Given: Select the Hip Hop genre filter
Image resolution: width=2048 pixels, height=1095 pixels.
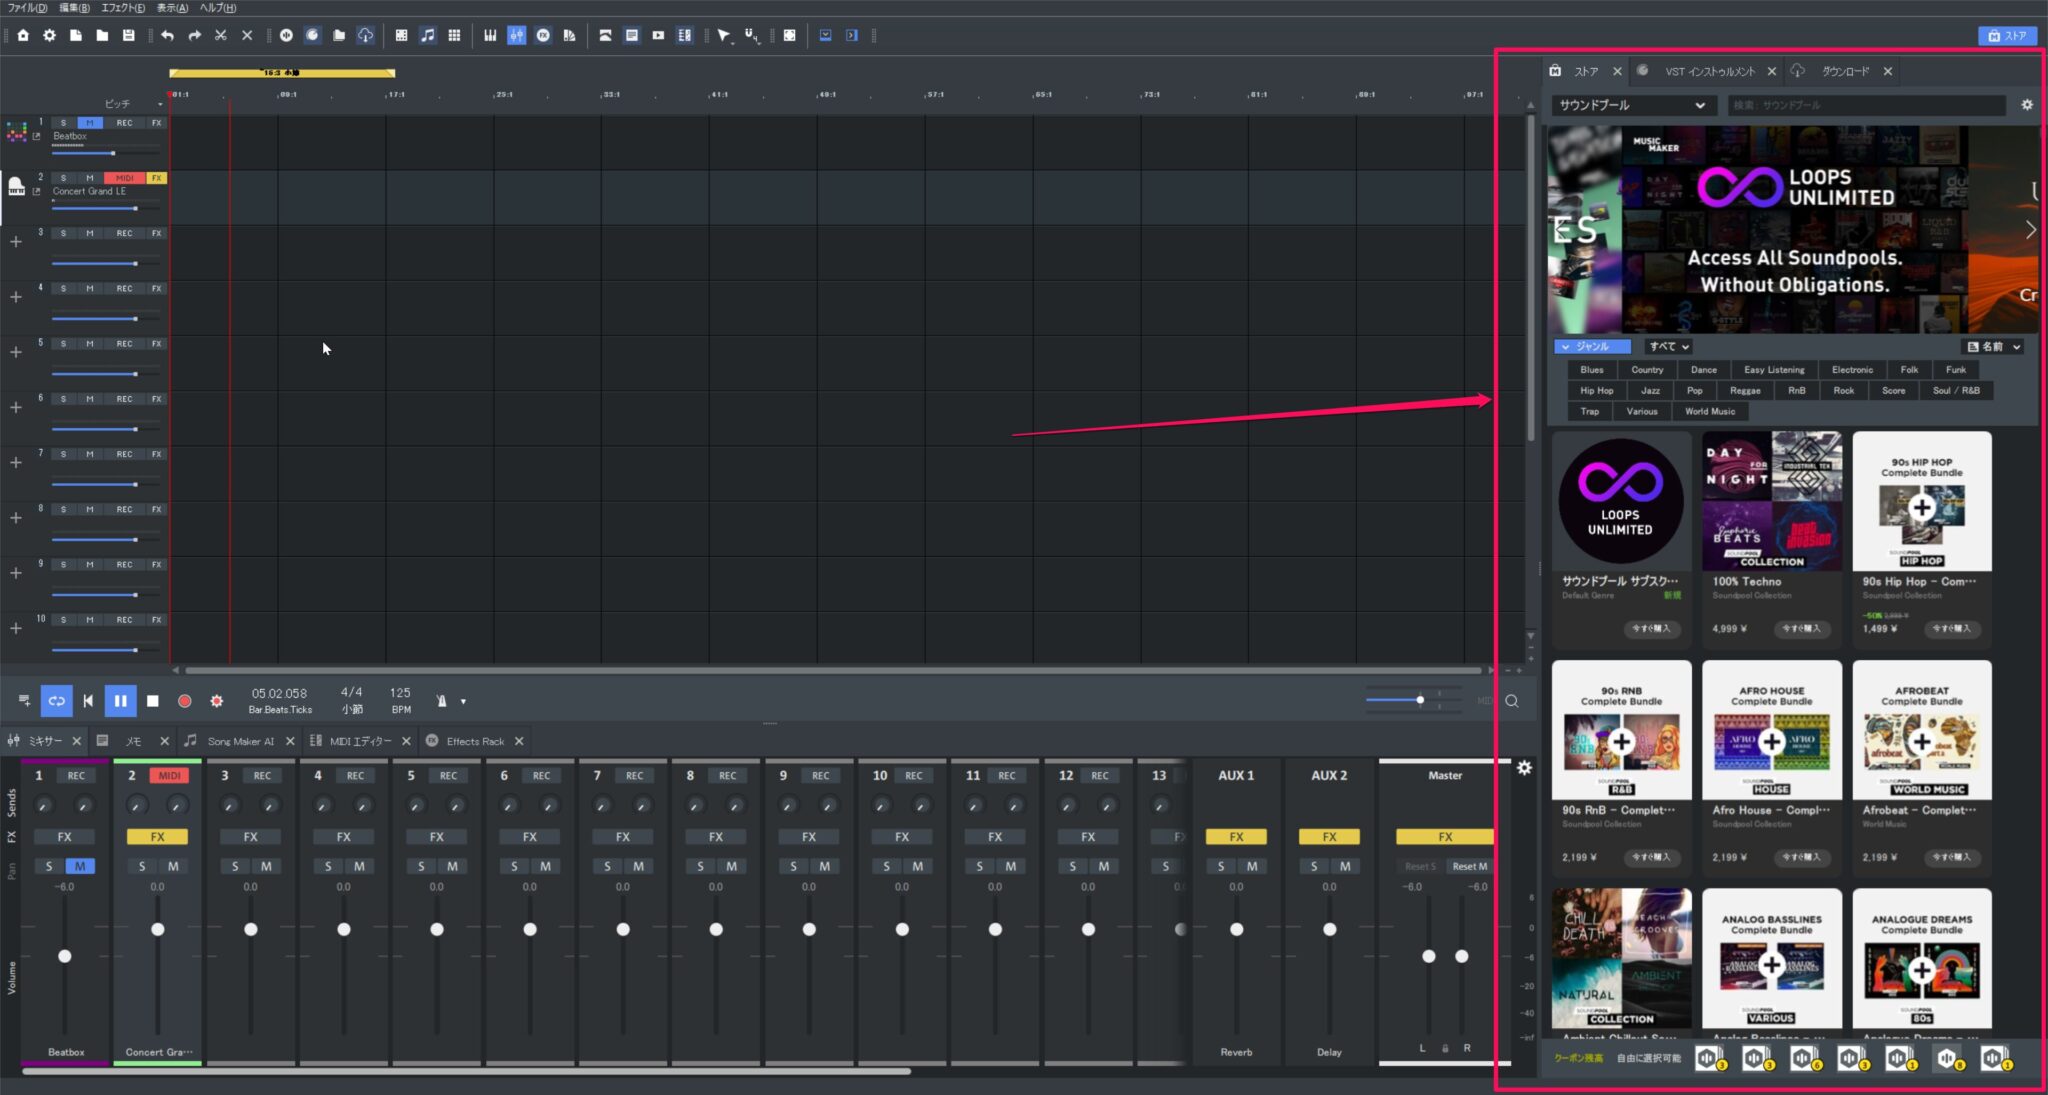Looking at the screenshot, I should click(x=1596, y=390).
